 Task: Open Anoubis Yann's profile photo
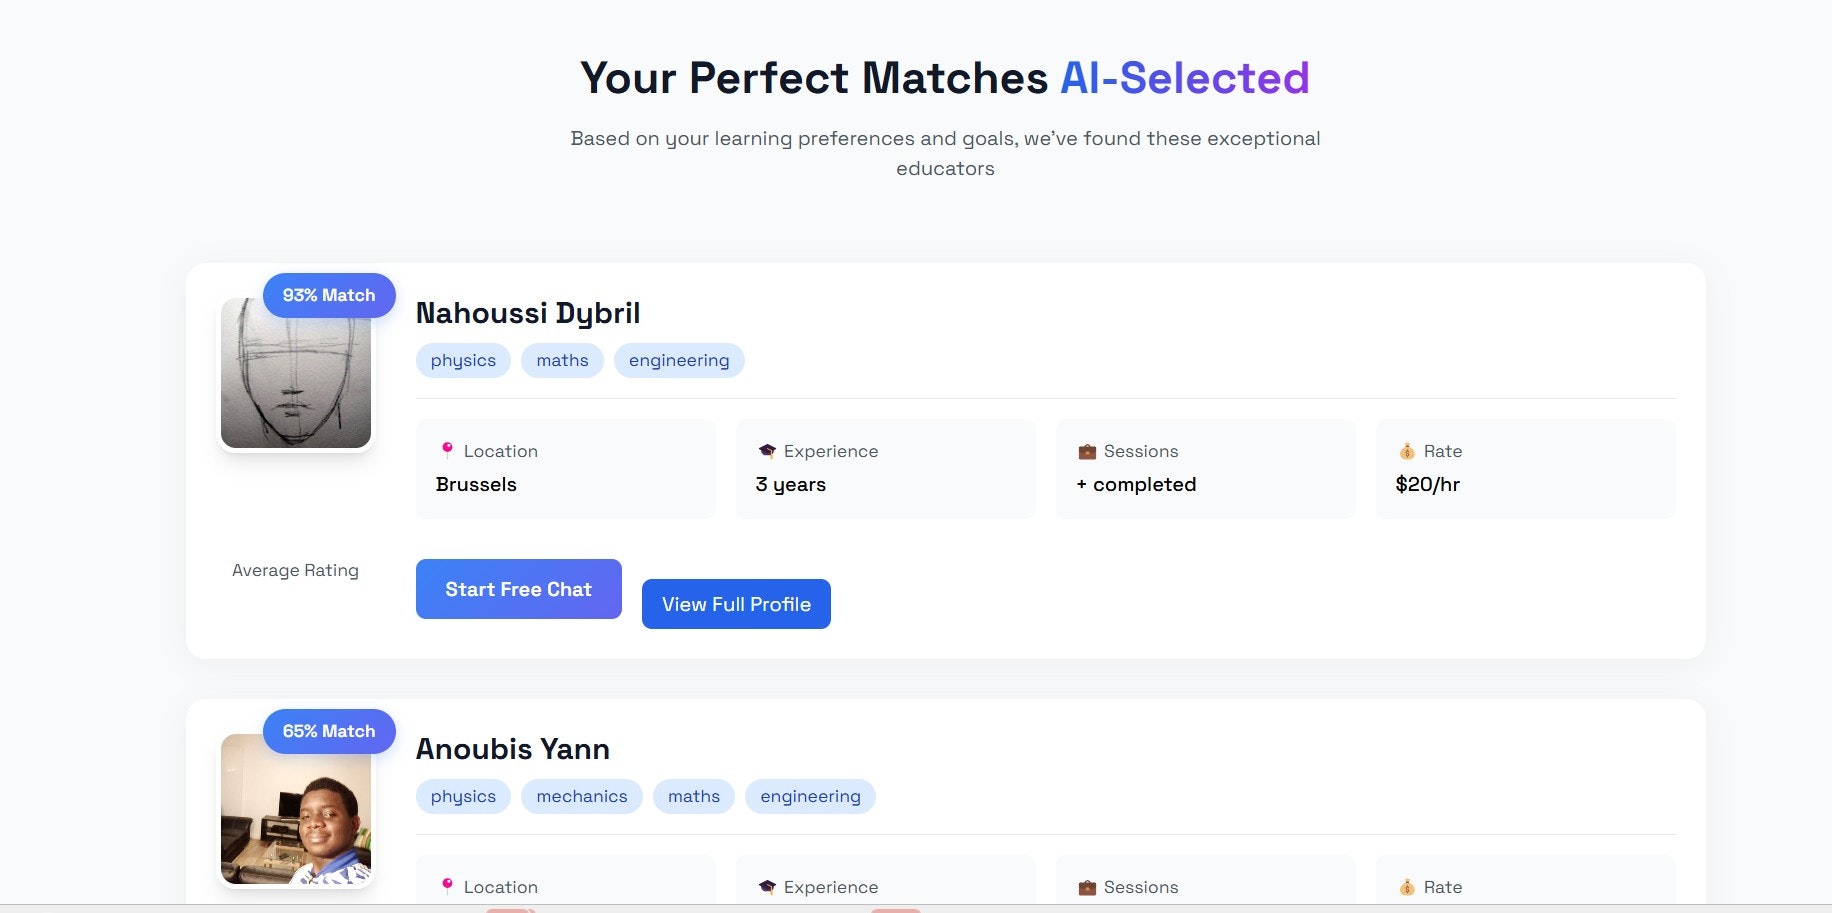[296, 814]
